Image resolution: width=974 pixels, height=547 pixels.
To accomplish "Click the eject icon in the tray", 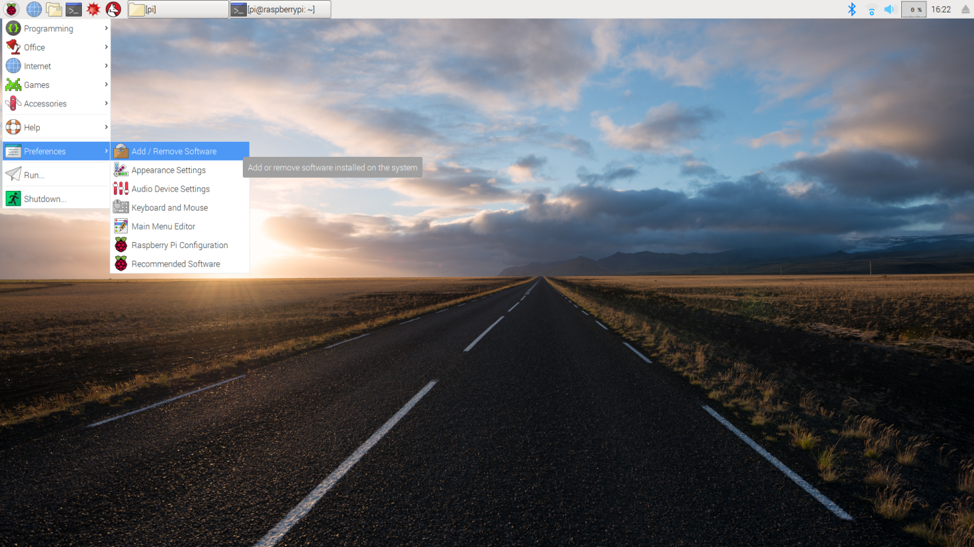I will point(965,9).
